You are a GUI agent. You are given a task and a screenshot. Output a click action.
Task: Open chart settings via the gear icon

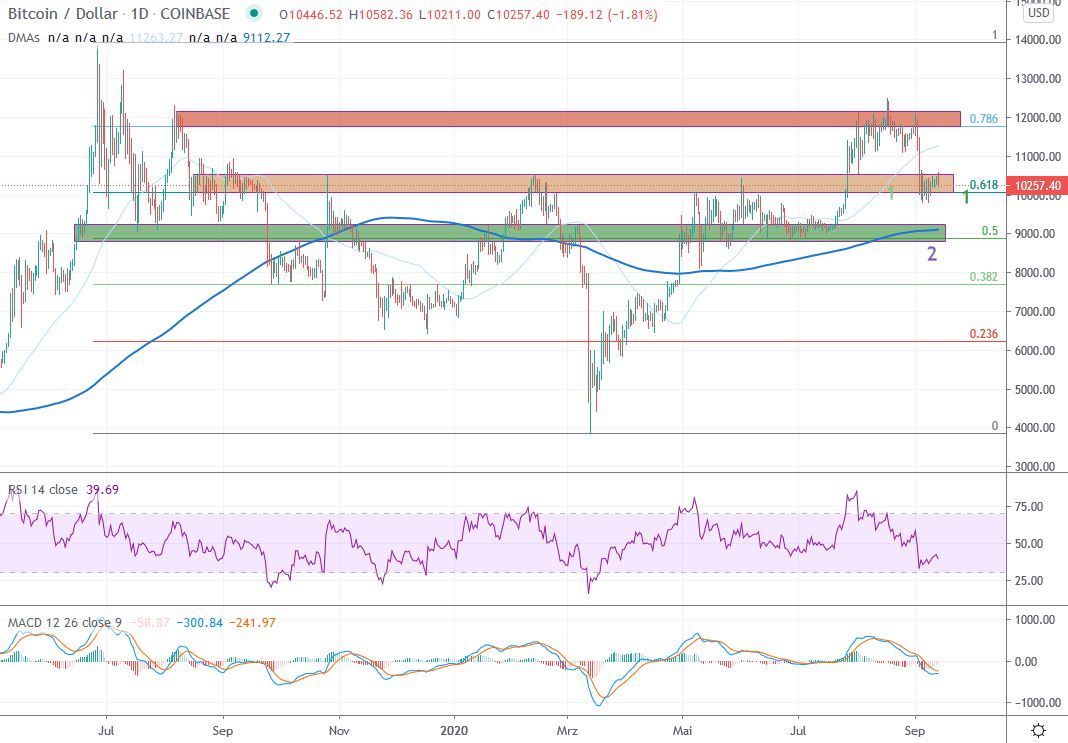click(1040, 731)
